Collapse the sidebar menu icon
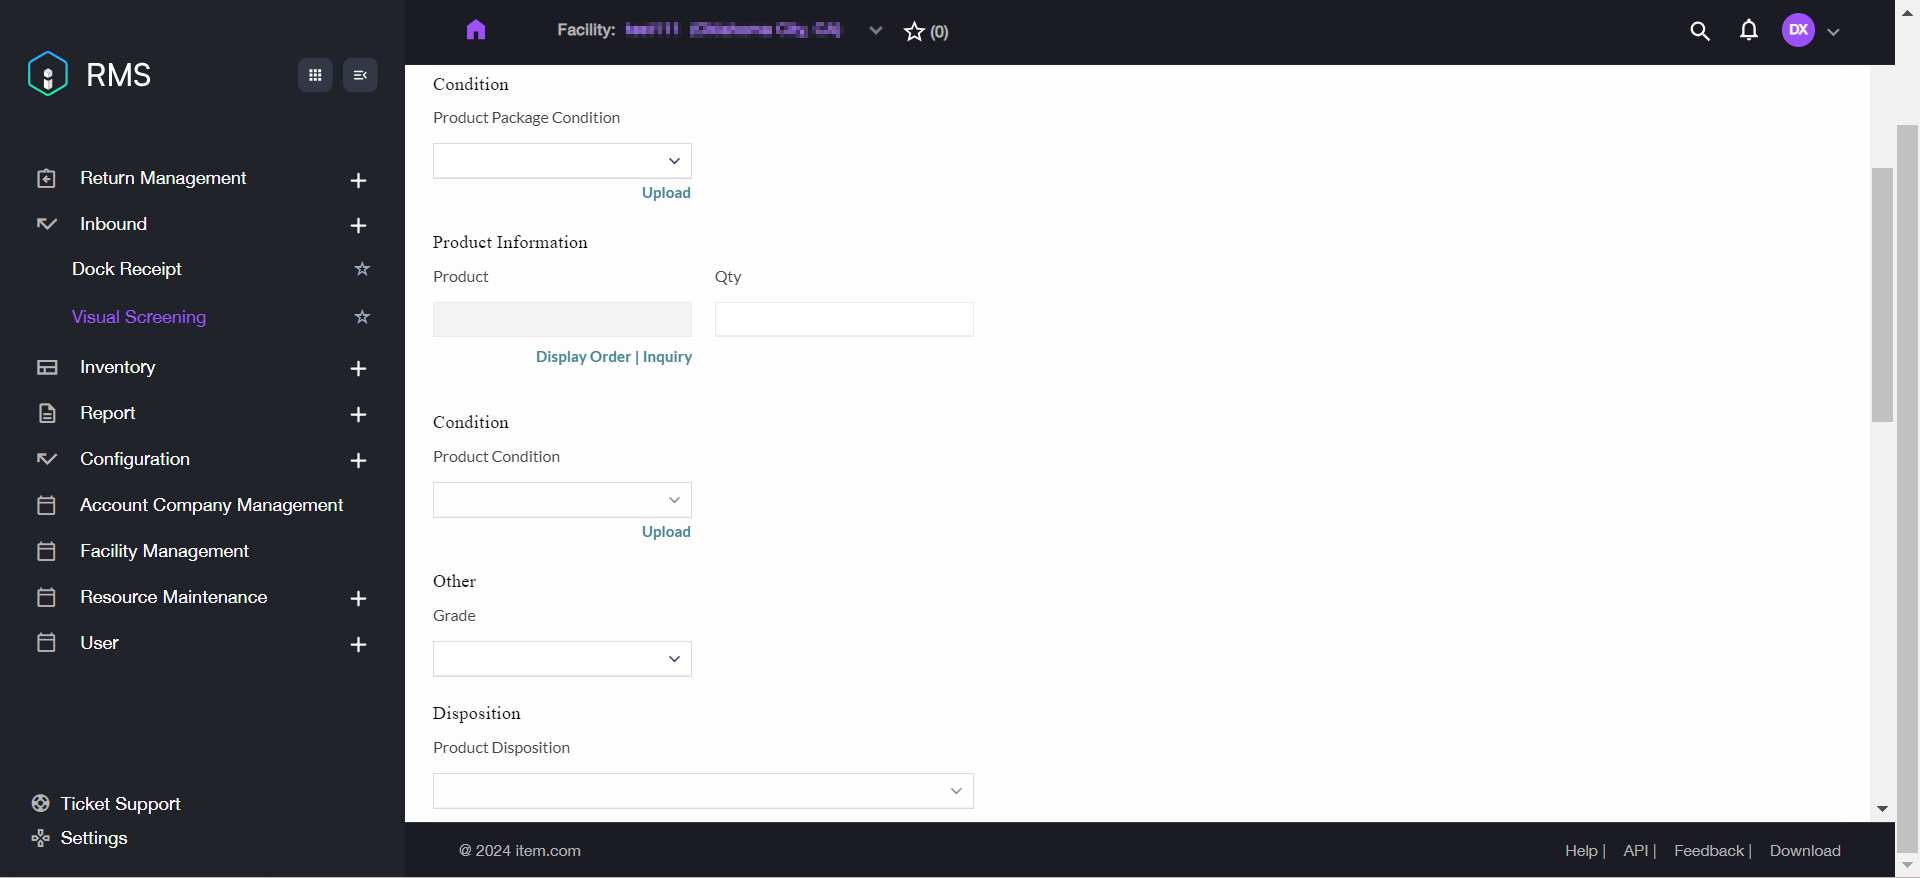The width and height of the screenshot is (1920, 878). click(x=360, y=75)
